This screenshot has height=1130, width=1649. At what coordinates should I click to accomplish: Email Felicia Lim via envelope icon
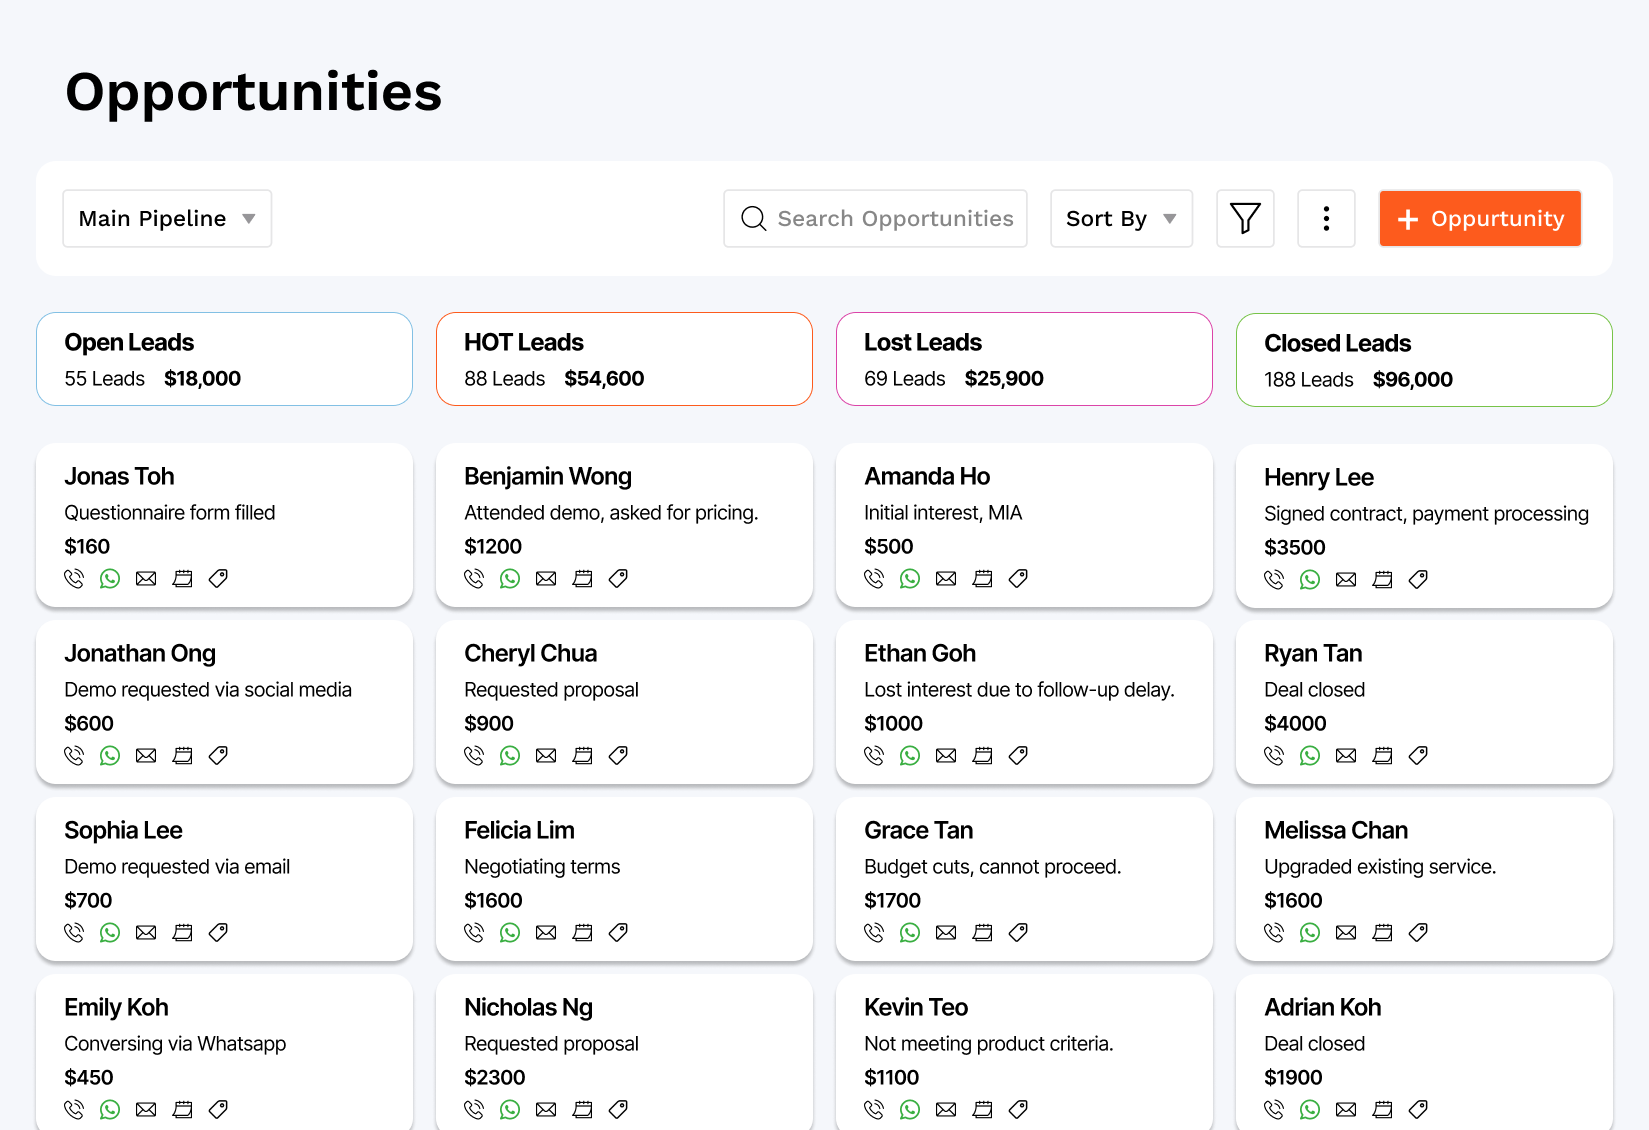[546, 932]
